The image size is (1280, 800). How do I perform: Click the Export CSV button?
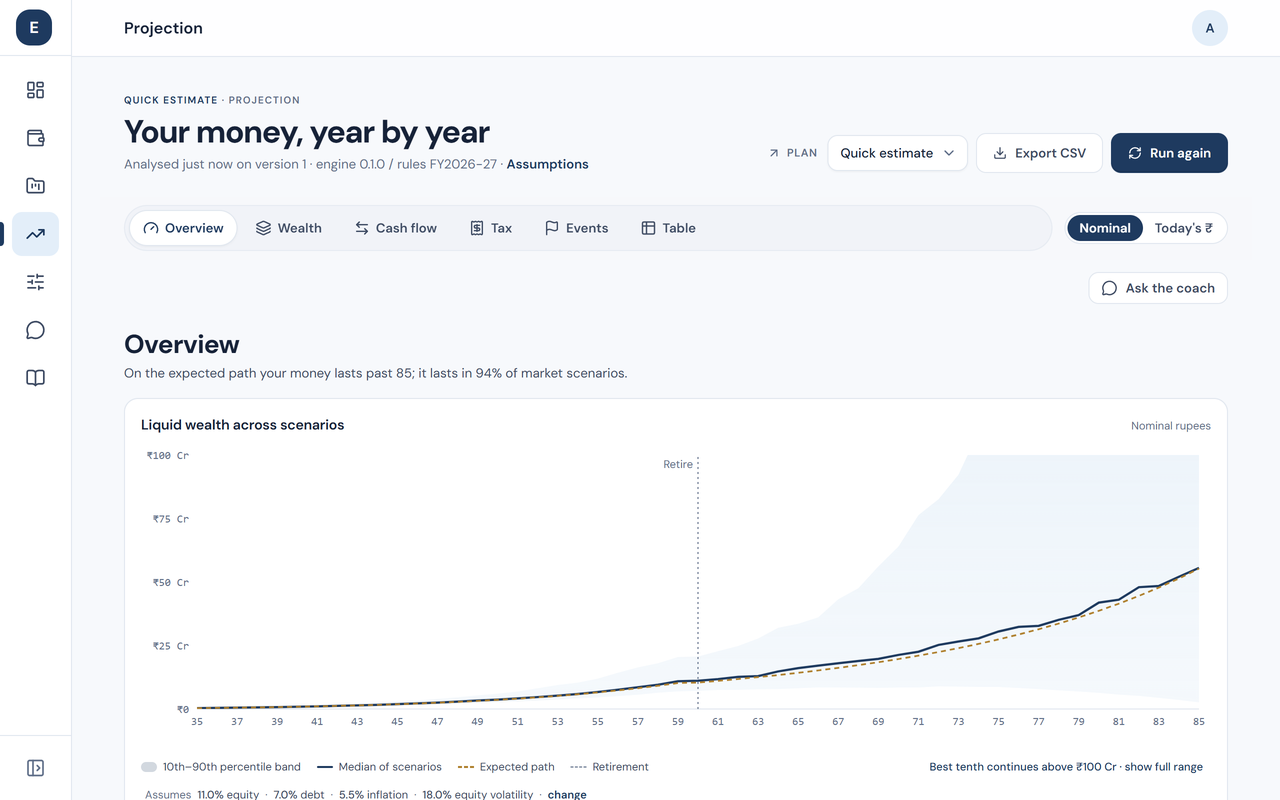1039,153
